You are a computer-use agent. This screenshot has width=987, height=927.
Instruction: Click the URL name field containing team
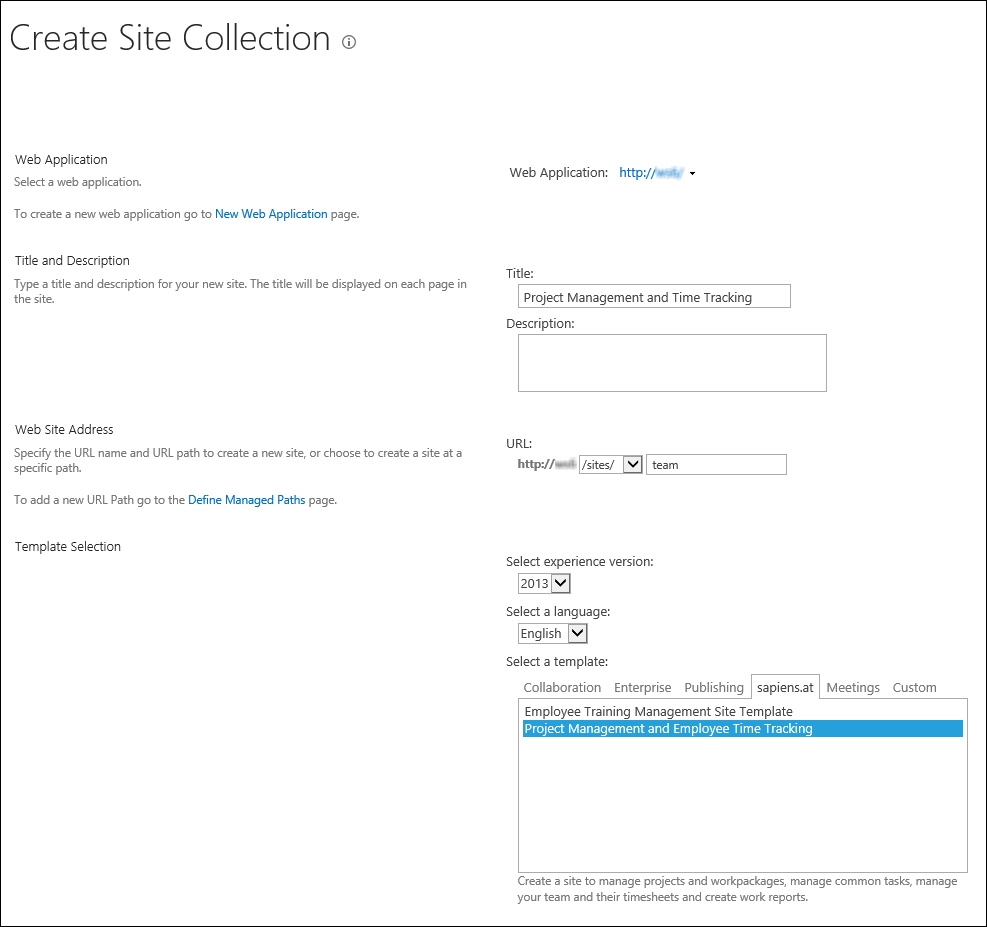(x=716, y=464)
